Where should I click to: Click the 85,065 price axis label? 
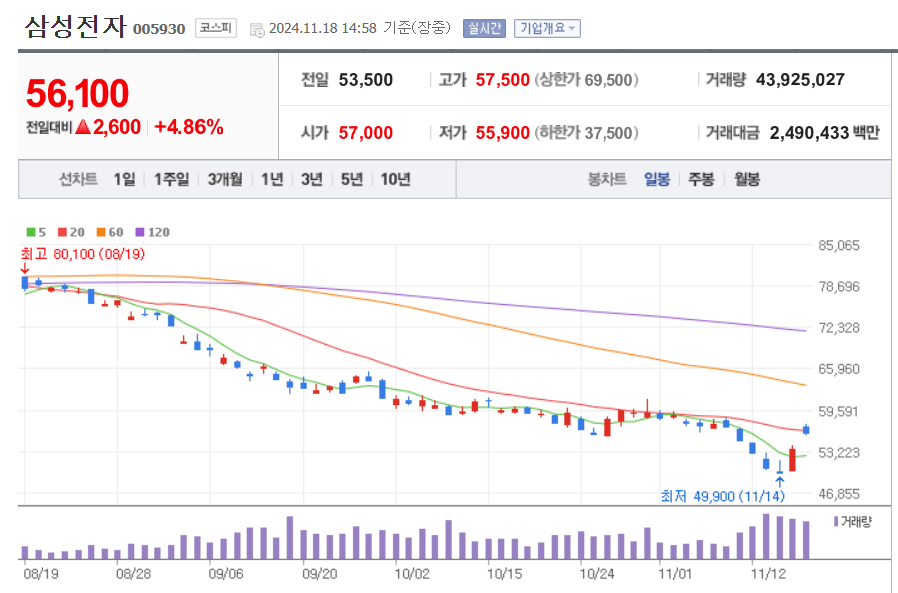[x=839, y=245]
